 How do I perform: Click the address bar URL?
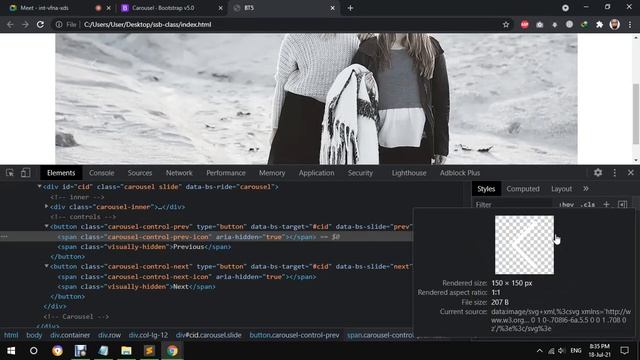point(147,24)
